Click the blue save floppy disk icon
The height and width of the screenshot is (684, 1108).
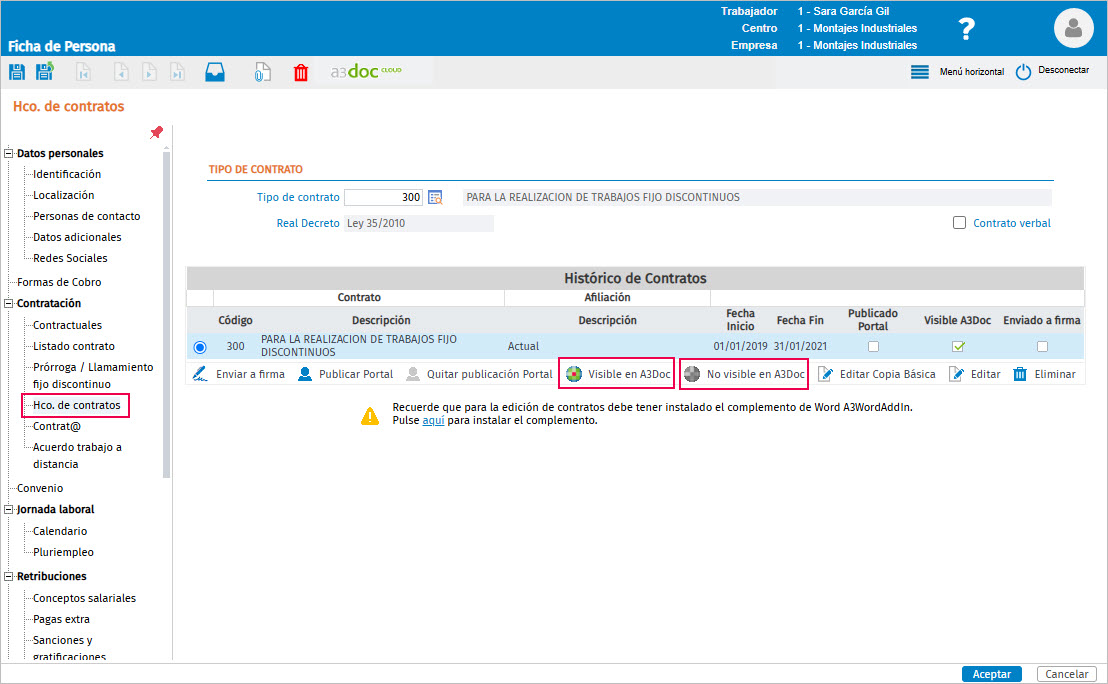(x=17, y=71)
